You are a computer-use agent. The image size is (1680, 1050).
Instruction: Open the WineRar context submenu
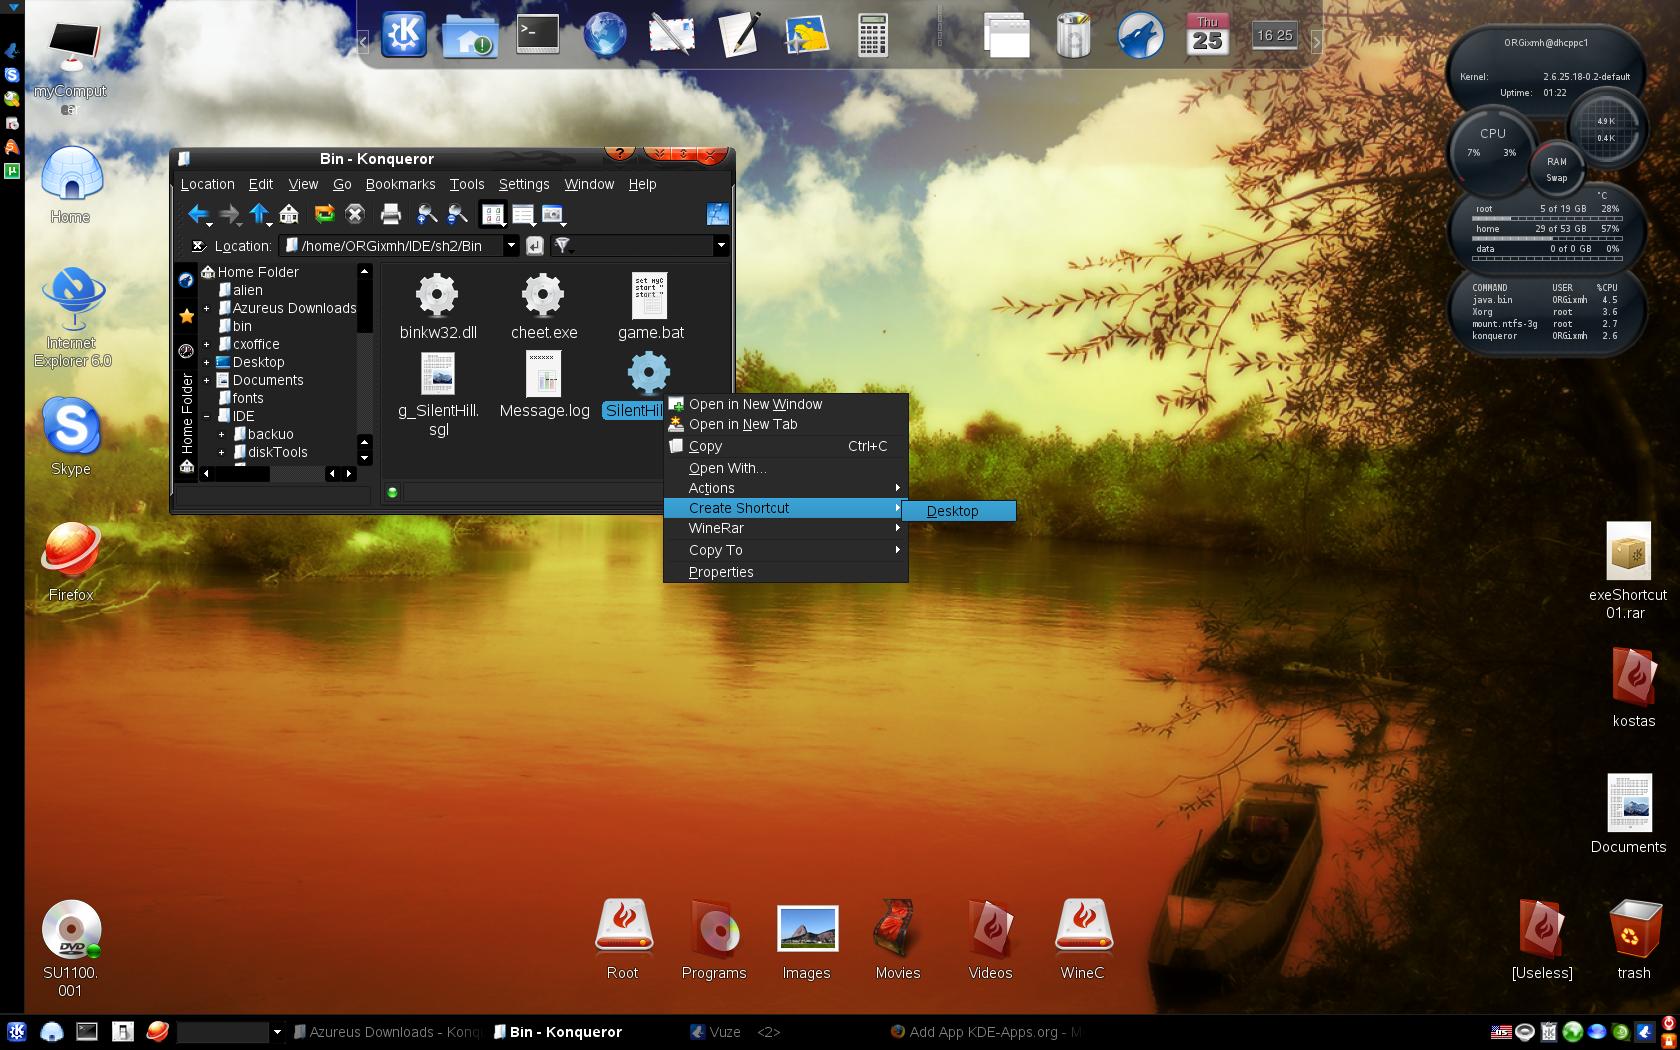pyautogui.click(x=786, y=528)
